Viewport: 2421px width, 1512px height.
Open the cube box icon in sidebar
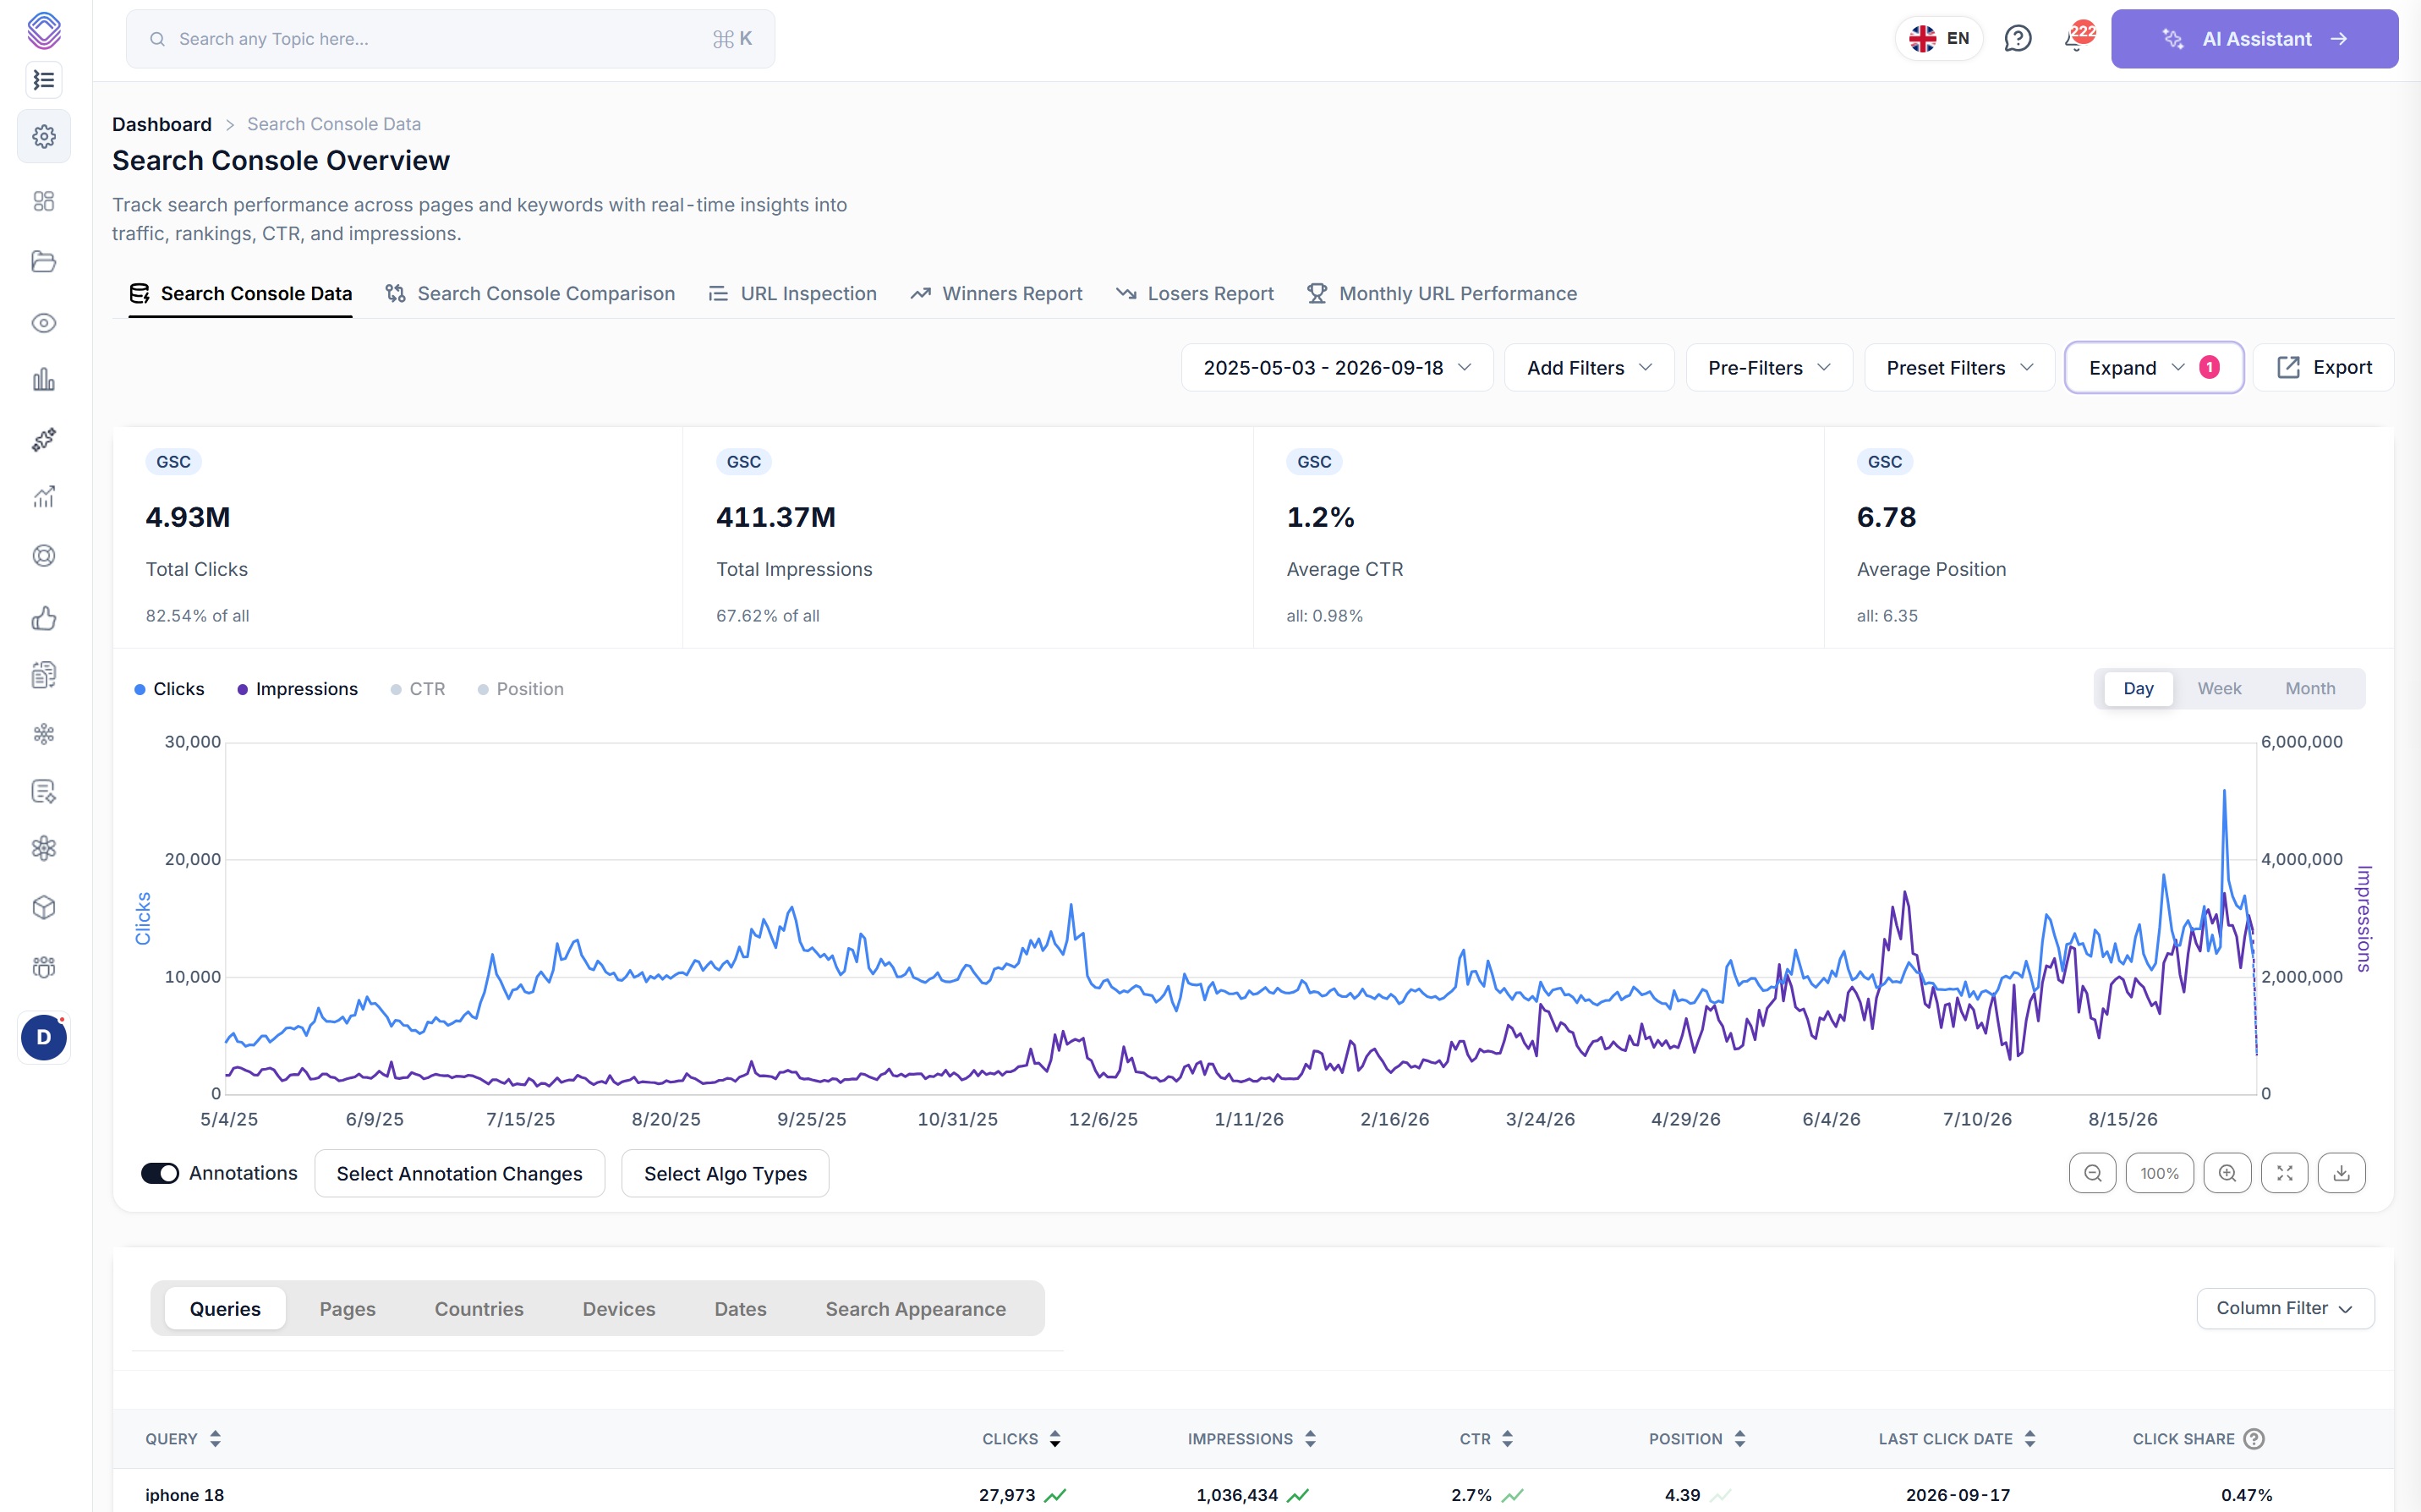click(x=44, y=907)
